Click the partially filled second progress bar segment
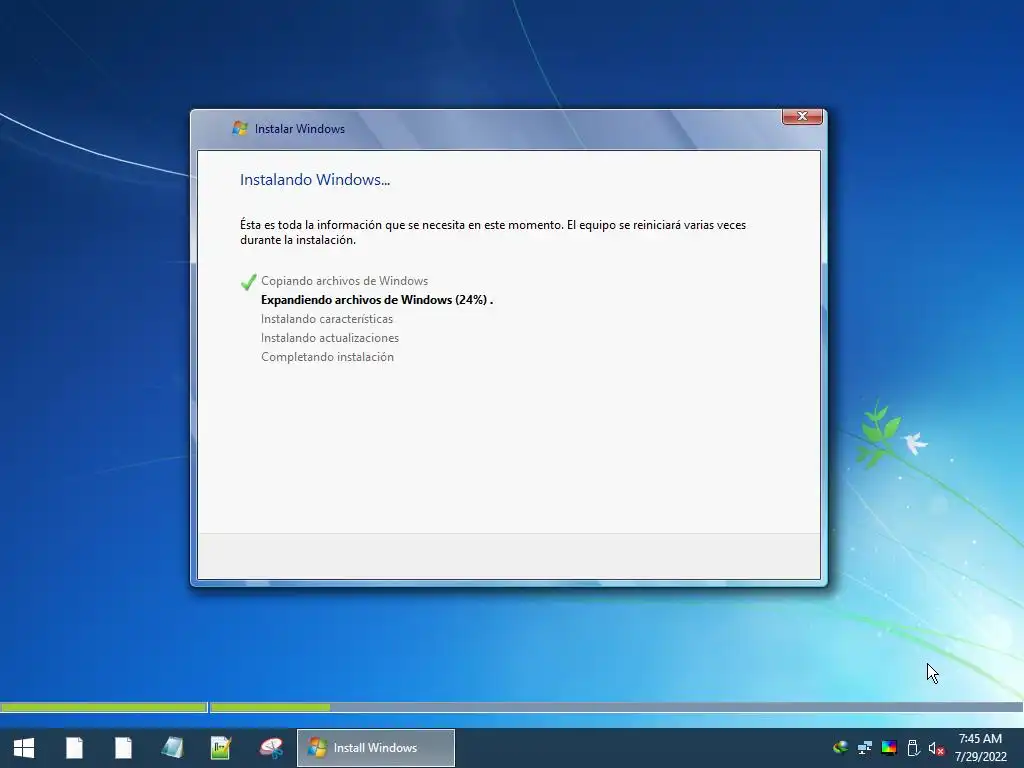Screen dimensions: 1024x768 click(616, 707)
